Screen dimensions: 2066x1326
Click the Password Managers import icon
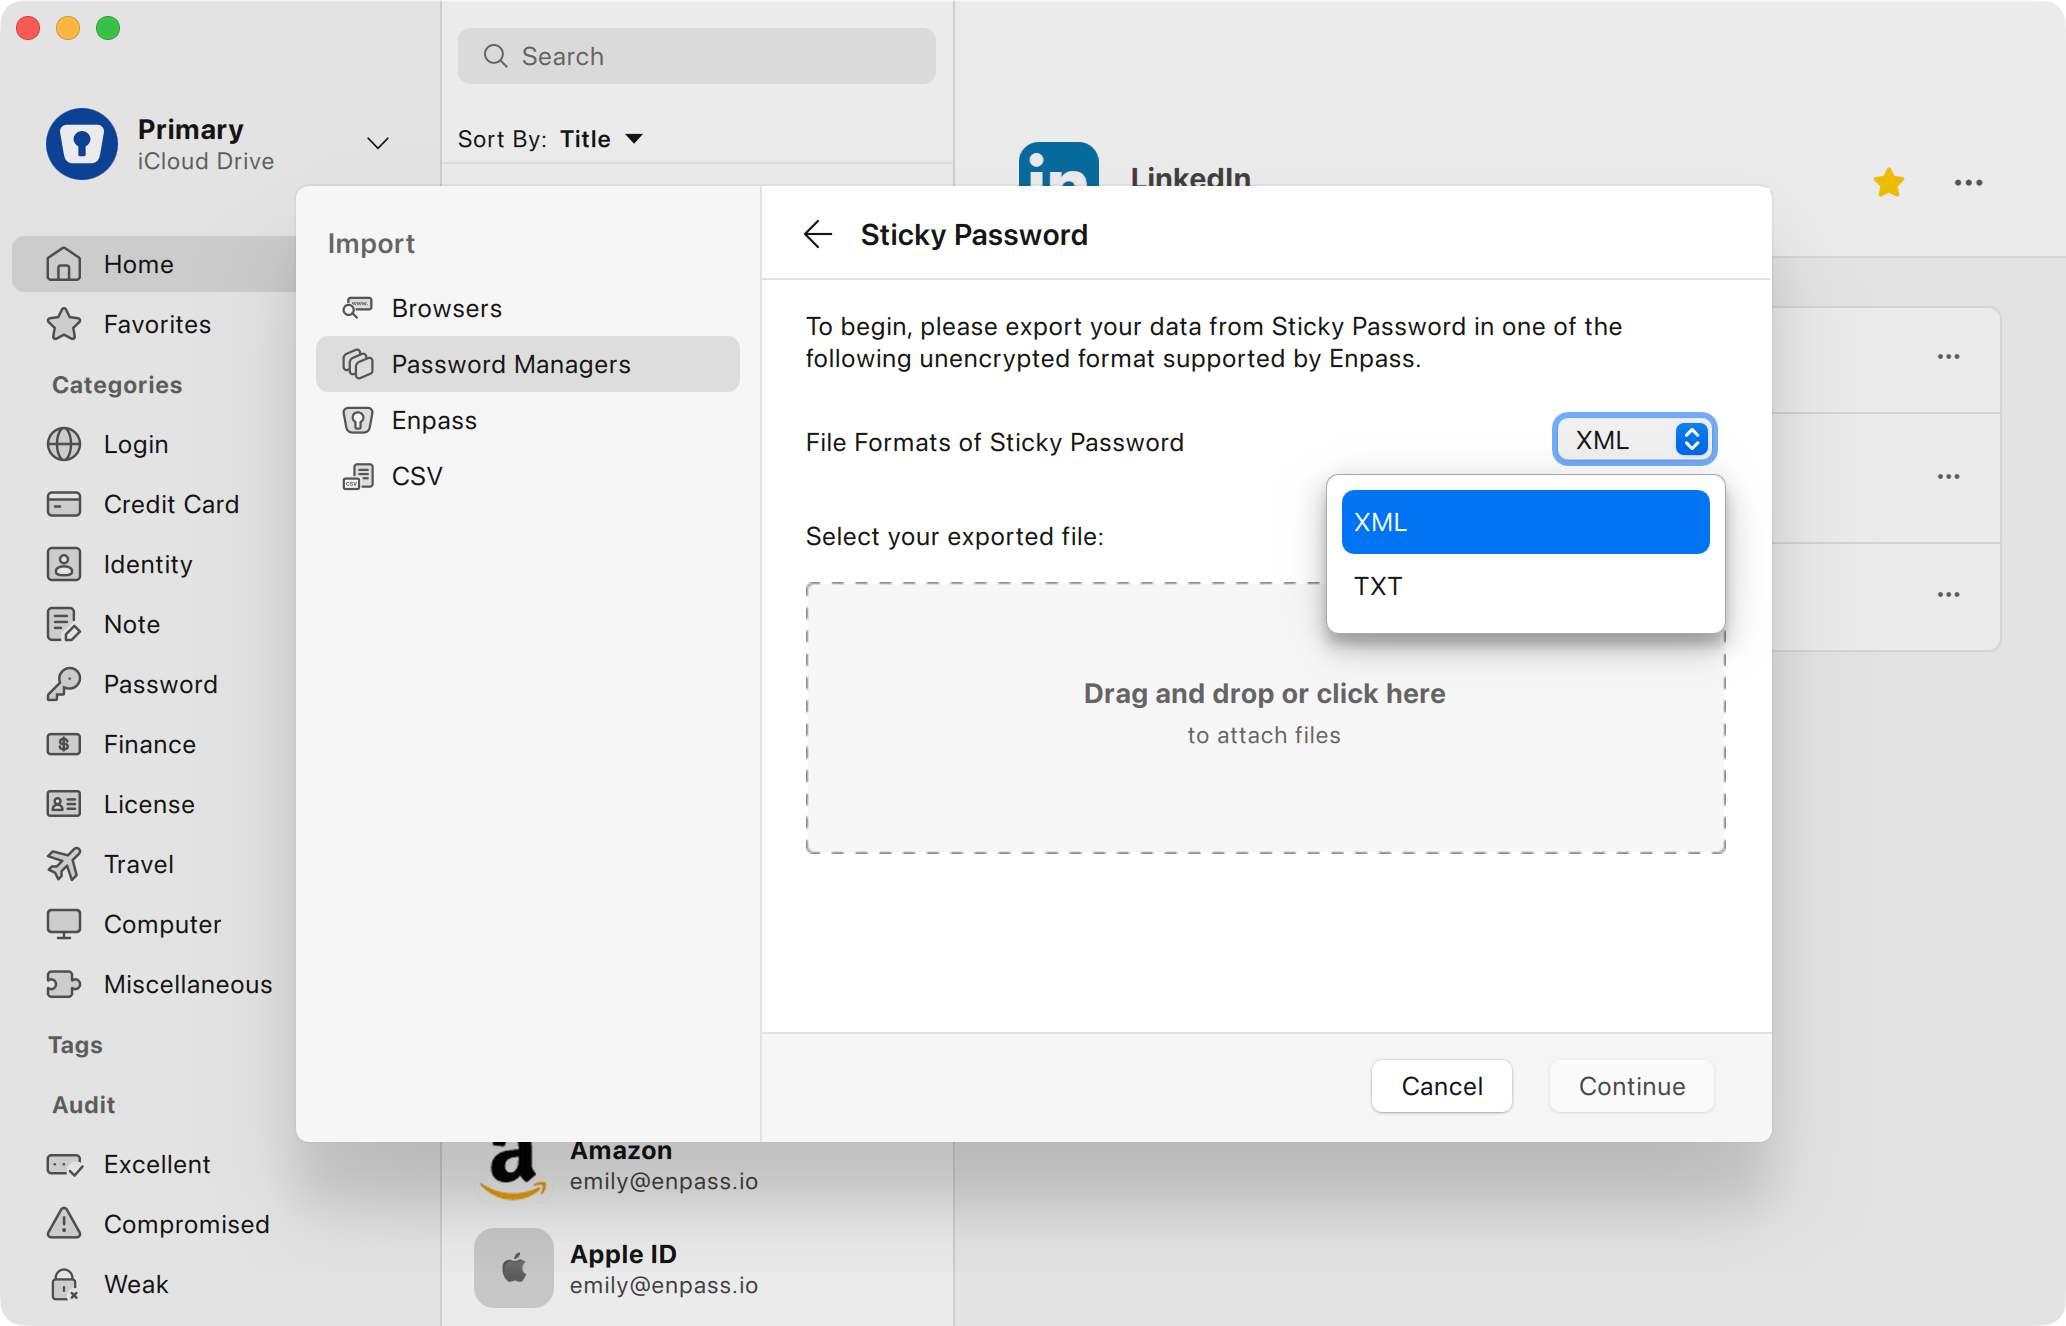click(x=358, y=364)
